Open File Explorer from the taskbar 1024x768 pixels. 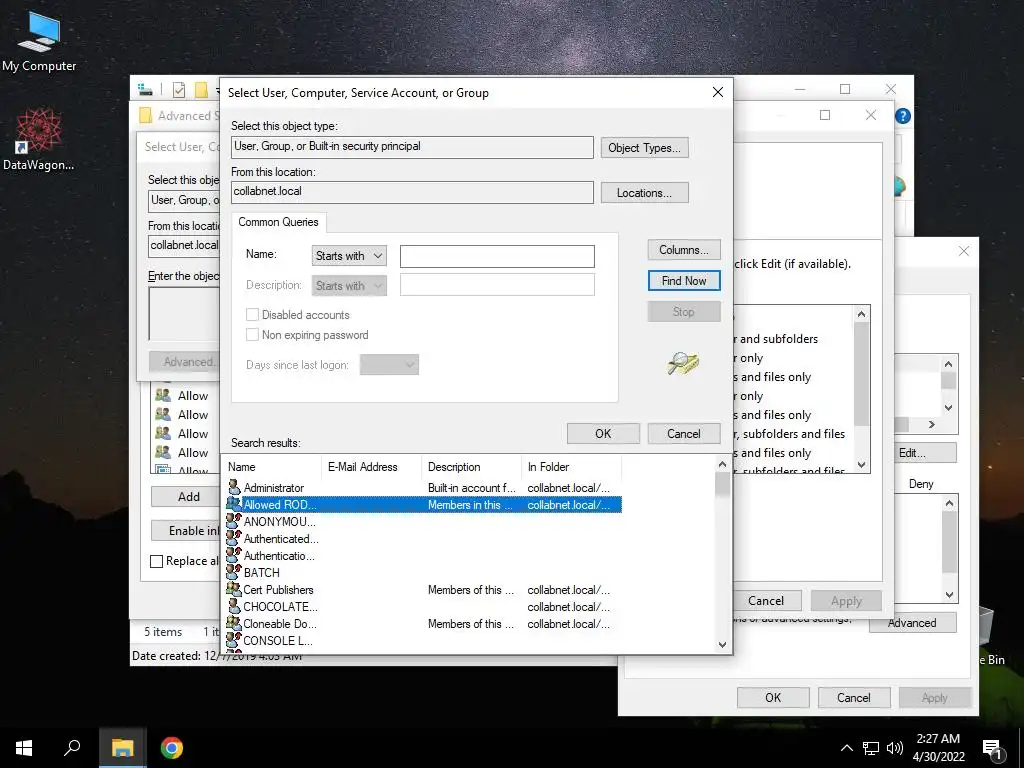point(122,748)
